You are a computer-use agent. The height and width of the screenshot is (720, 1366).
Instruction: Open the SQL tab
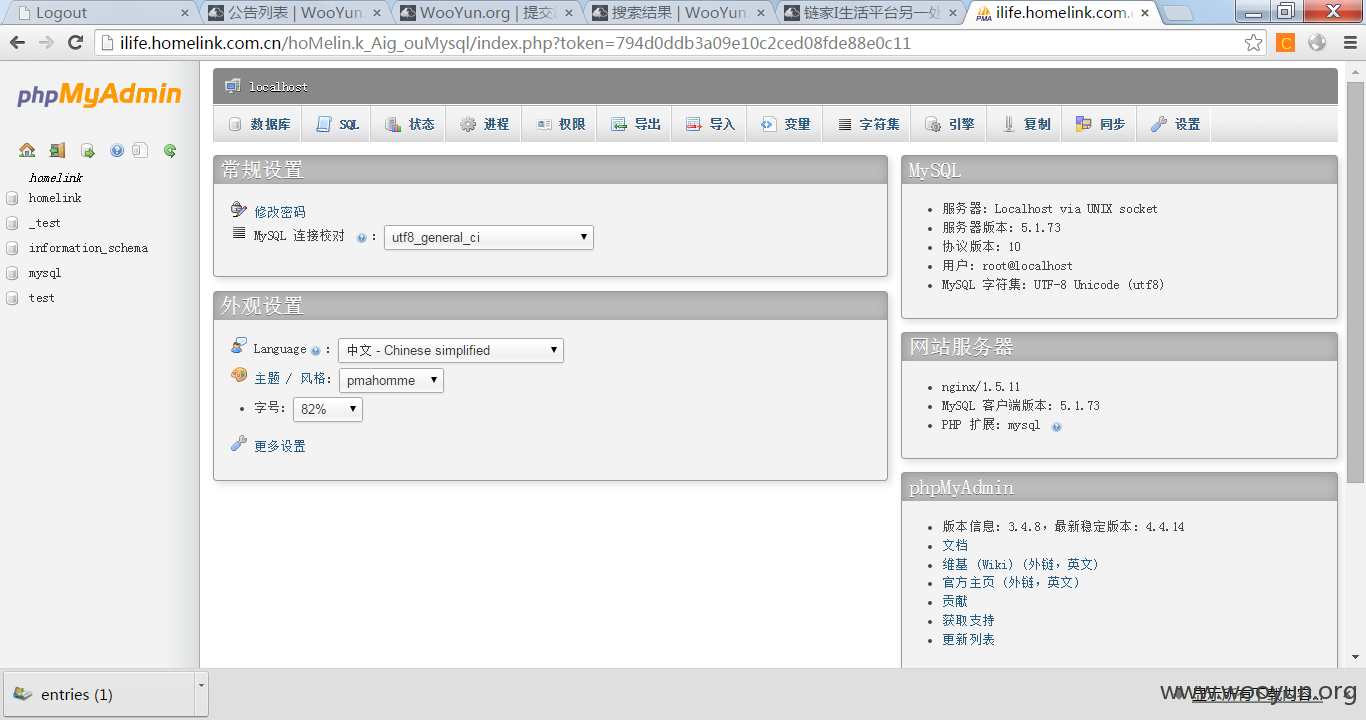[x=337, y=124]
